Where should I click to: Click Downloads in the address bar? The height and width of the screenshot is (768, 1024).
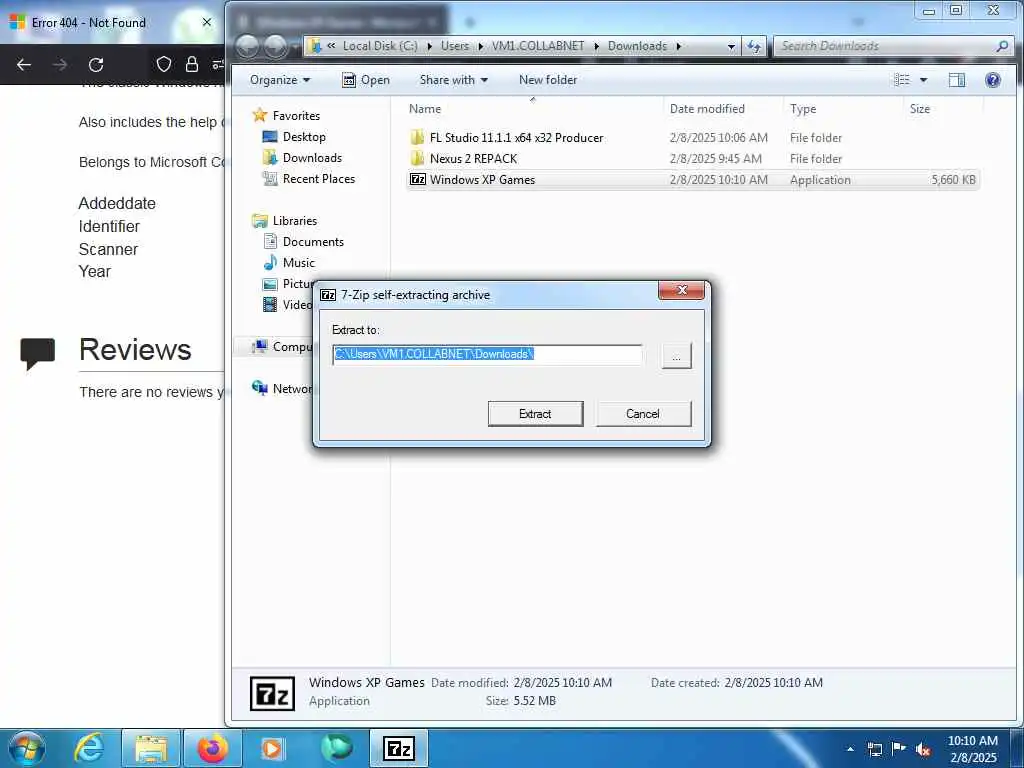point(637,46)
